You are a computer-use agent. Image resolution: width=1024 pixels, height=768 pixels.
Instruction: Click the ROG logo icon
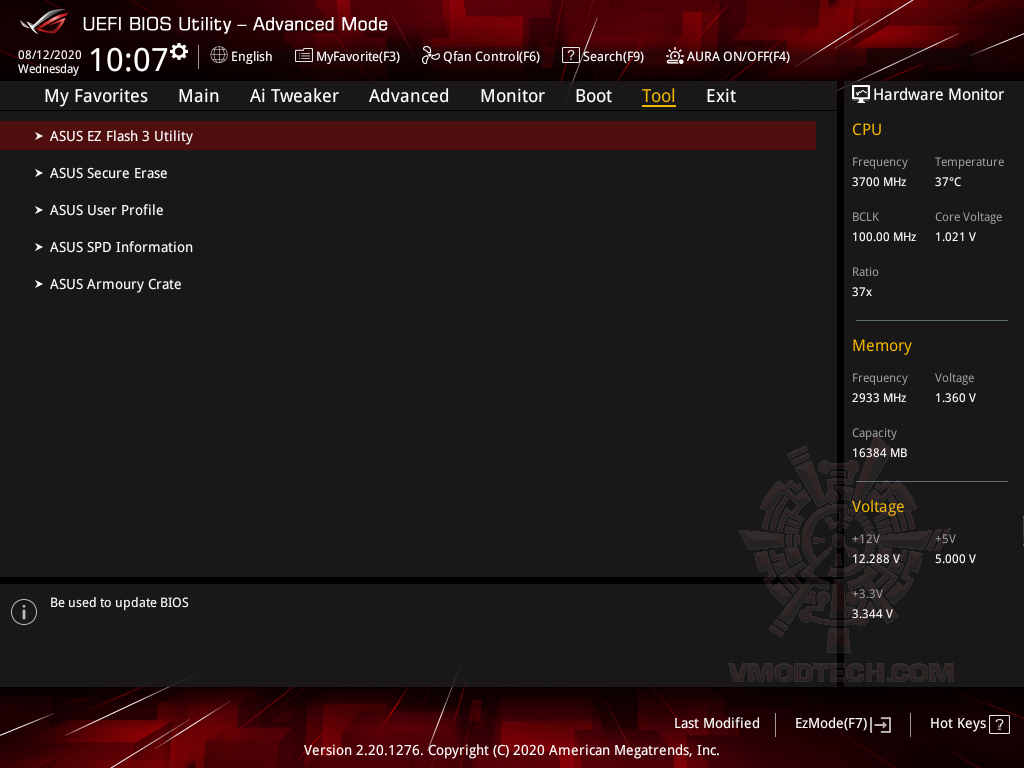pos(44,22)
